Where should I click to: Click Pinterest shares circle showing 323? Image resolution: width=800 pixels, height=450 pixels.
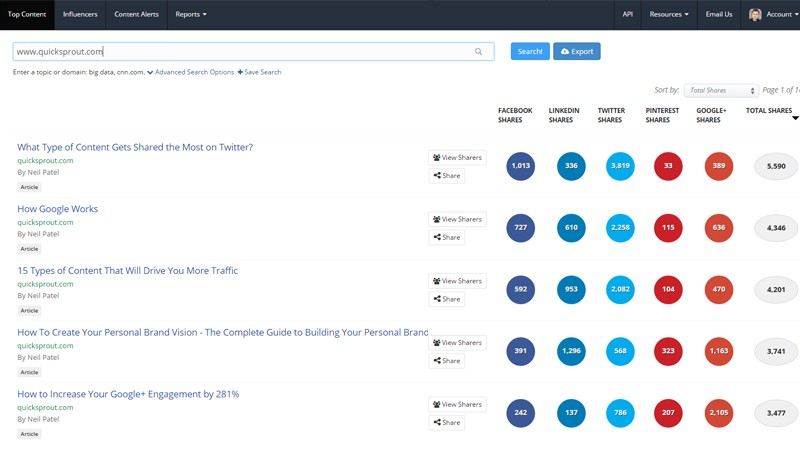[668, 351]
